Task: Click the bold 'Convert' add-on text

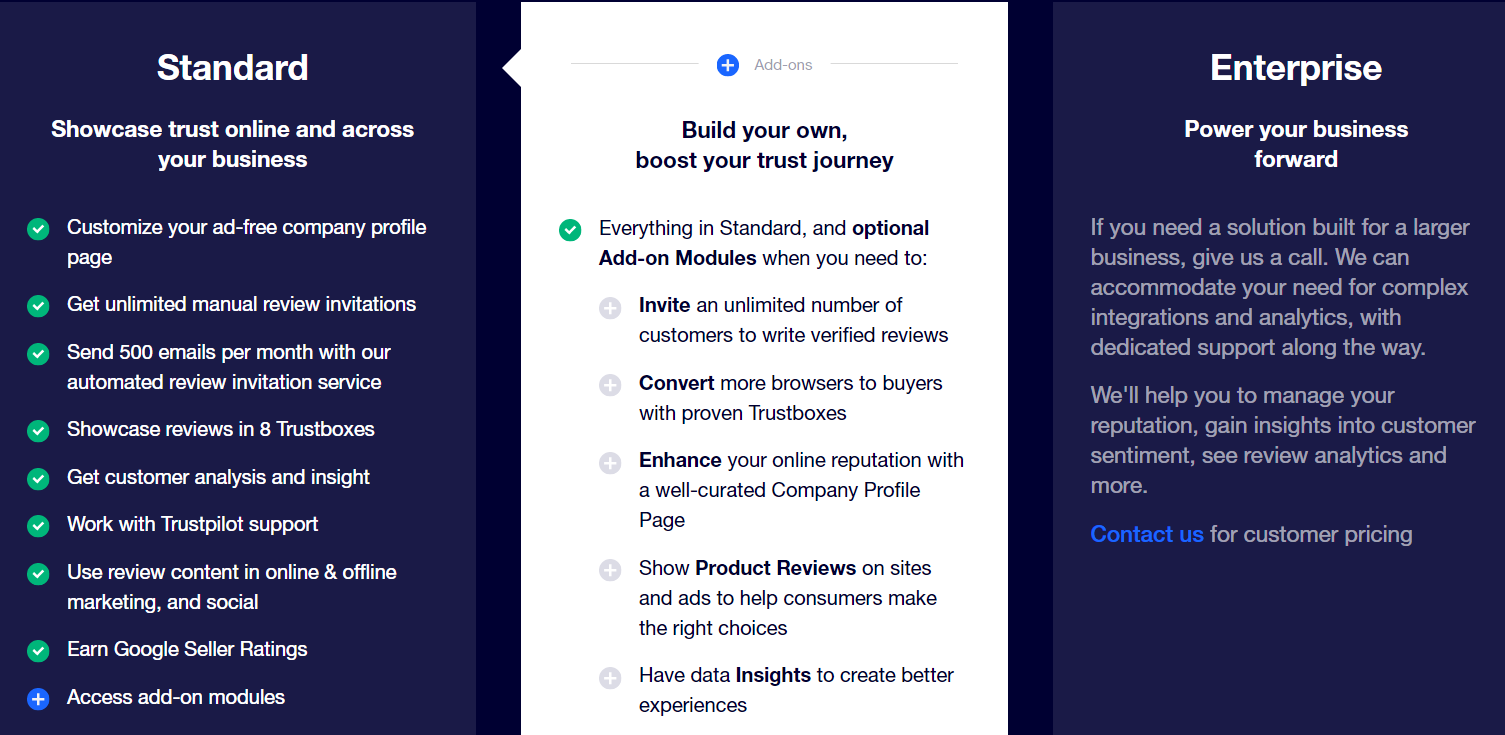Action: point(677,383)
